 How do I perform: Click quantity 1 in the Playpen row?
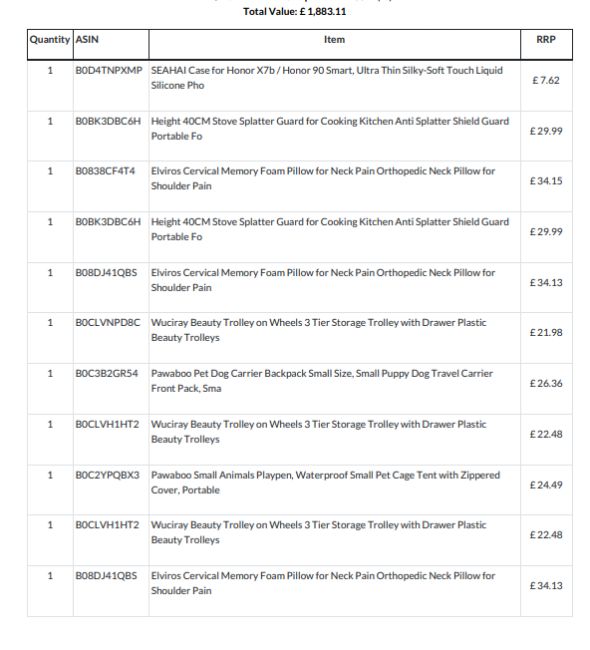pyautogui.click(x=50, y=475)
